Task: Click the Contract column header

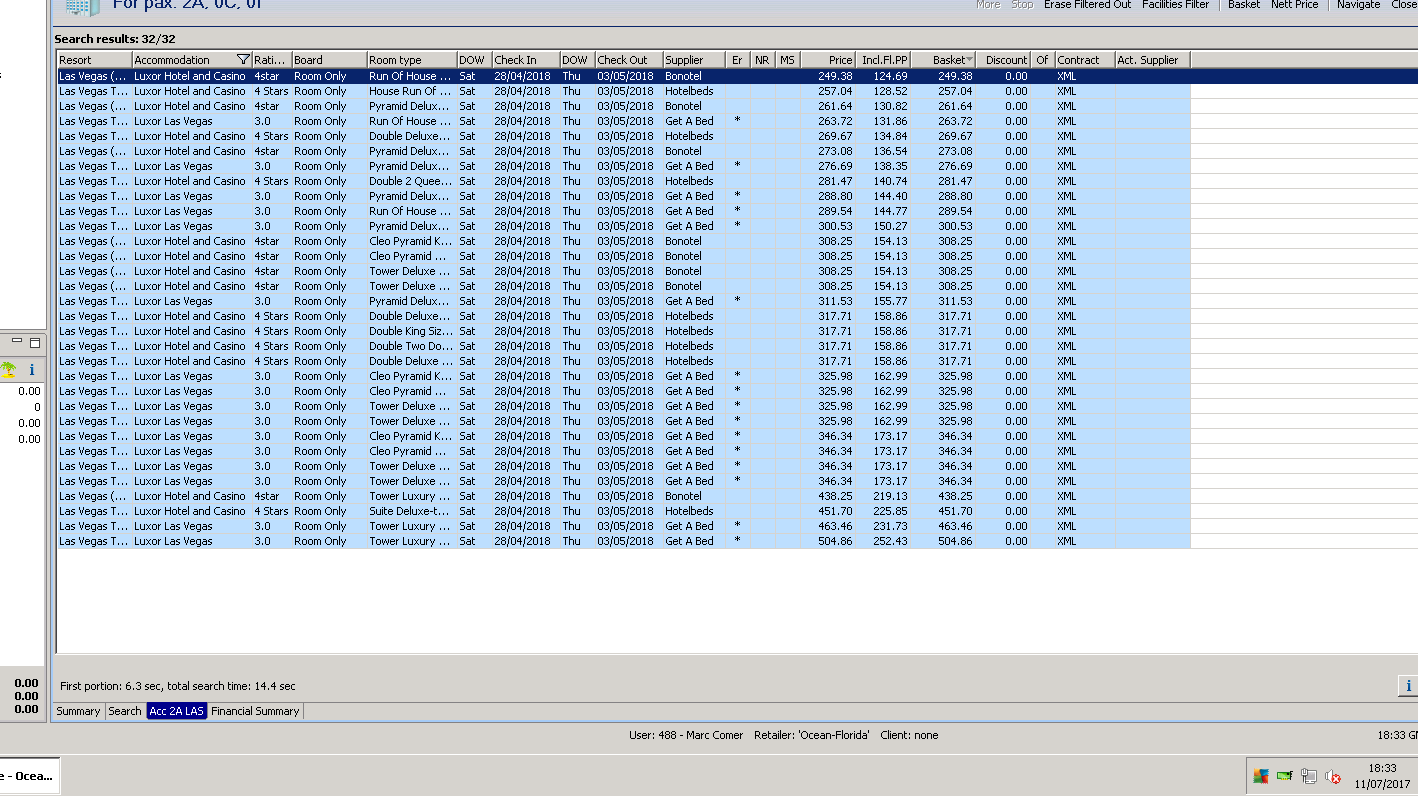Action: click(x=1085, y=60)
